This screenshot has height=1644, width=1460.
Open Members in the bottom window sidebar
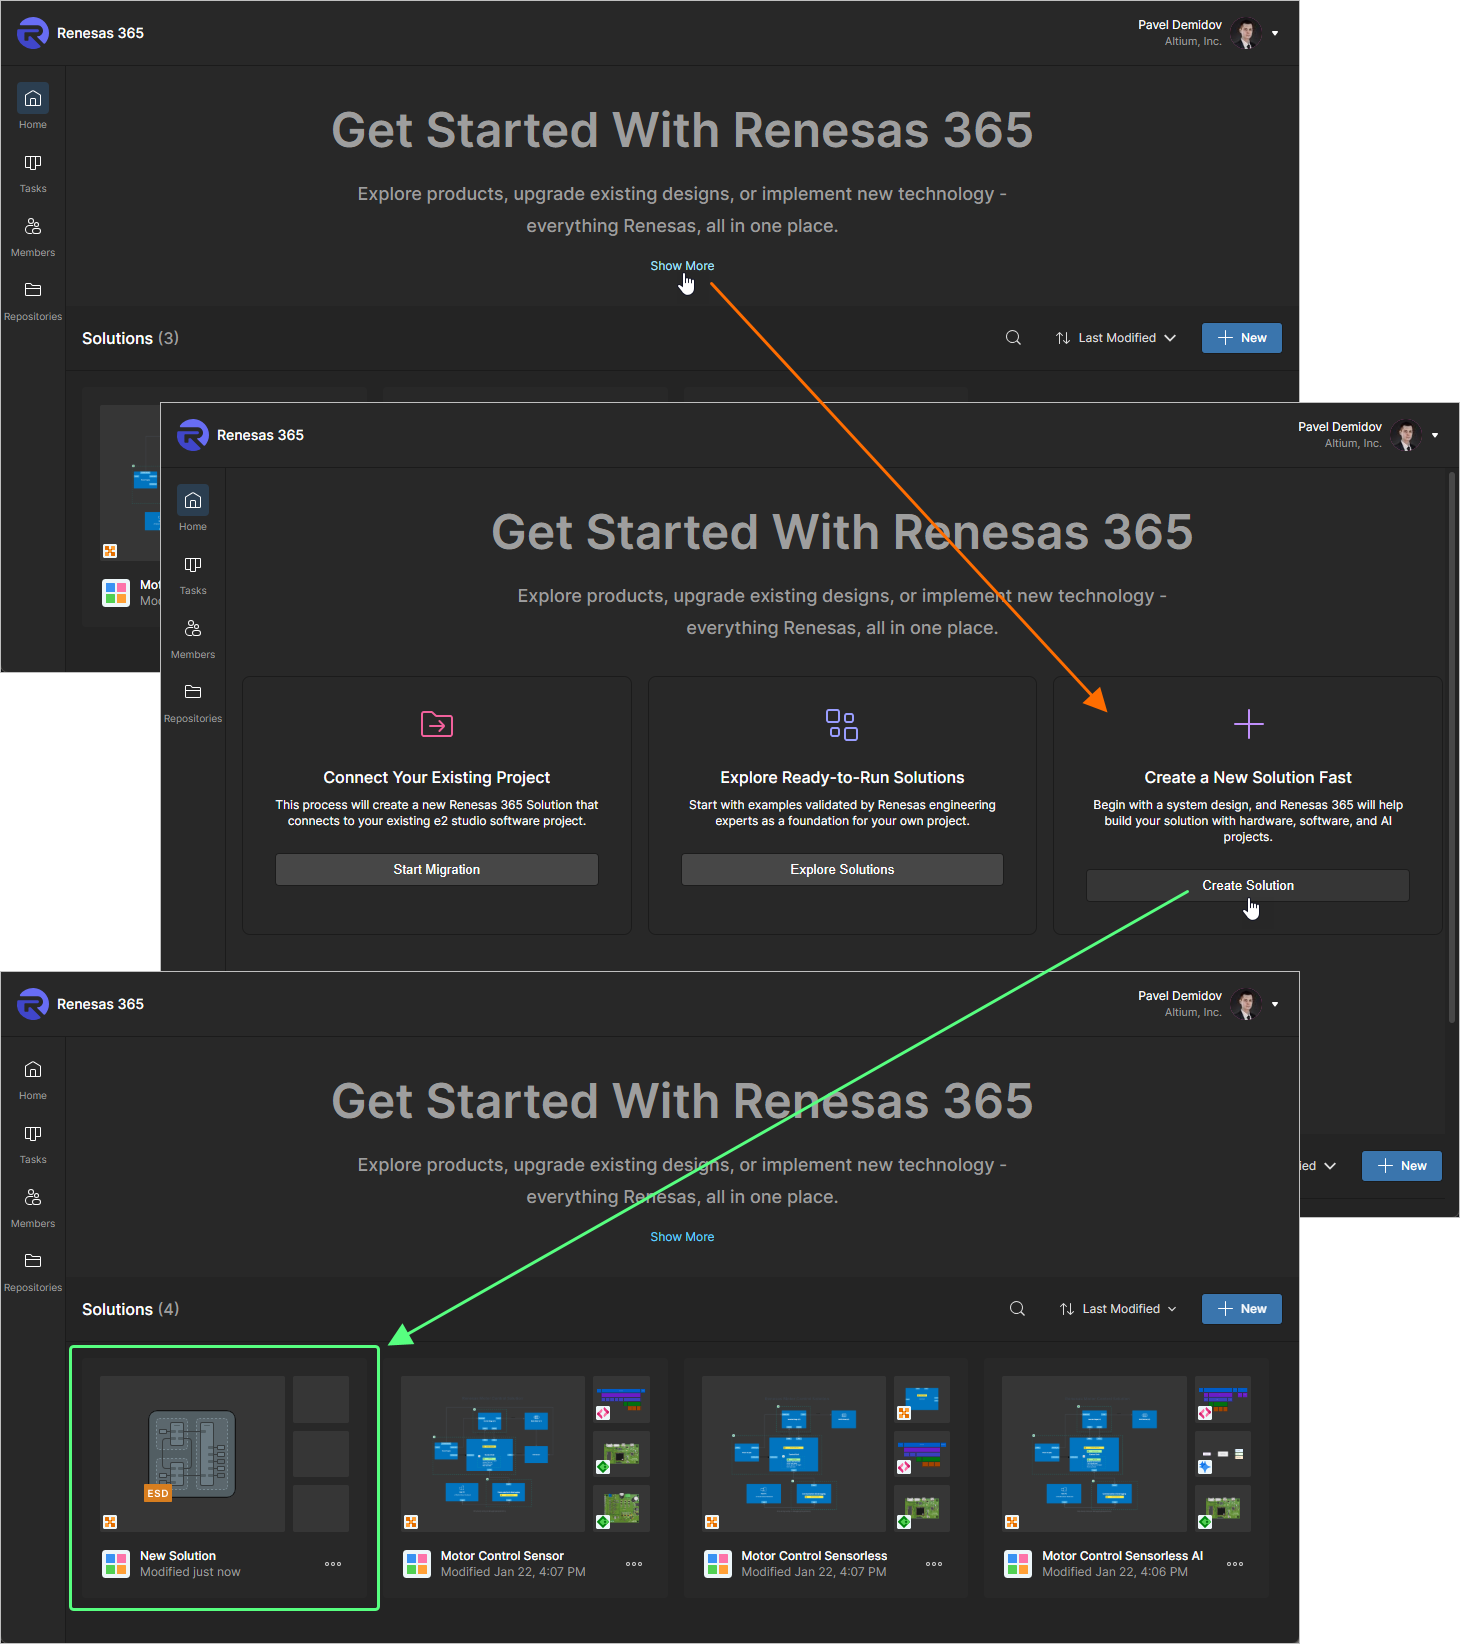tap(33, 1208)
